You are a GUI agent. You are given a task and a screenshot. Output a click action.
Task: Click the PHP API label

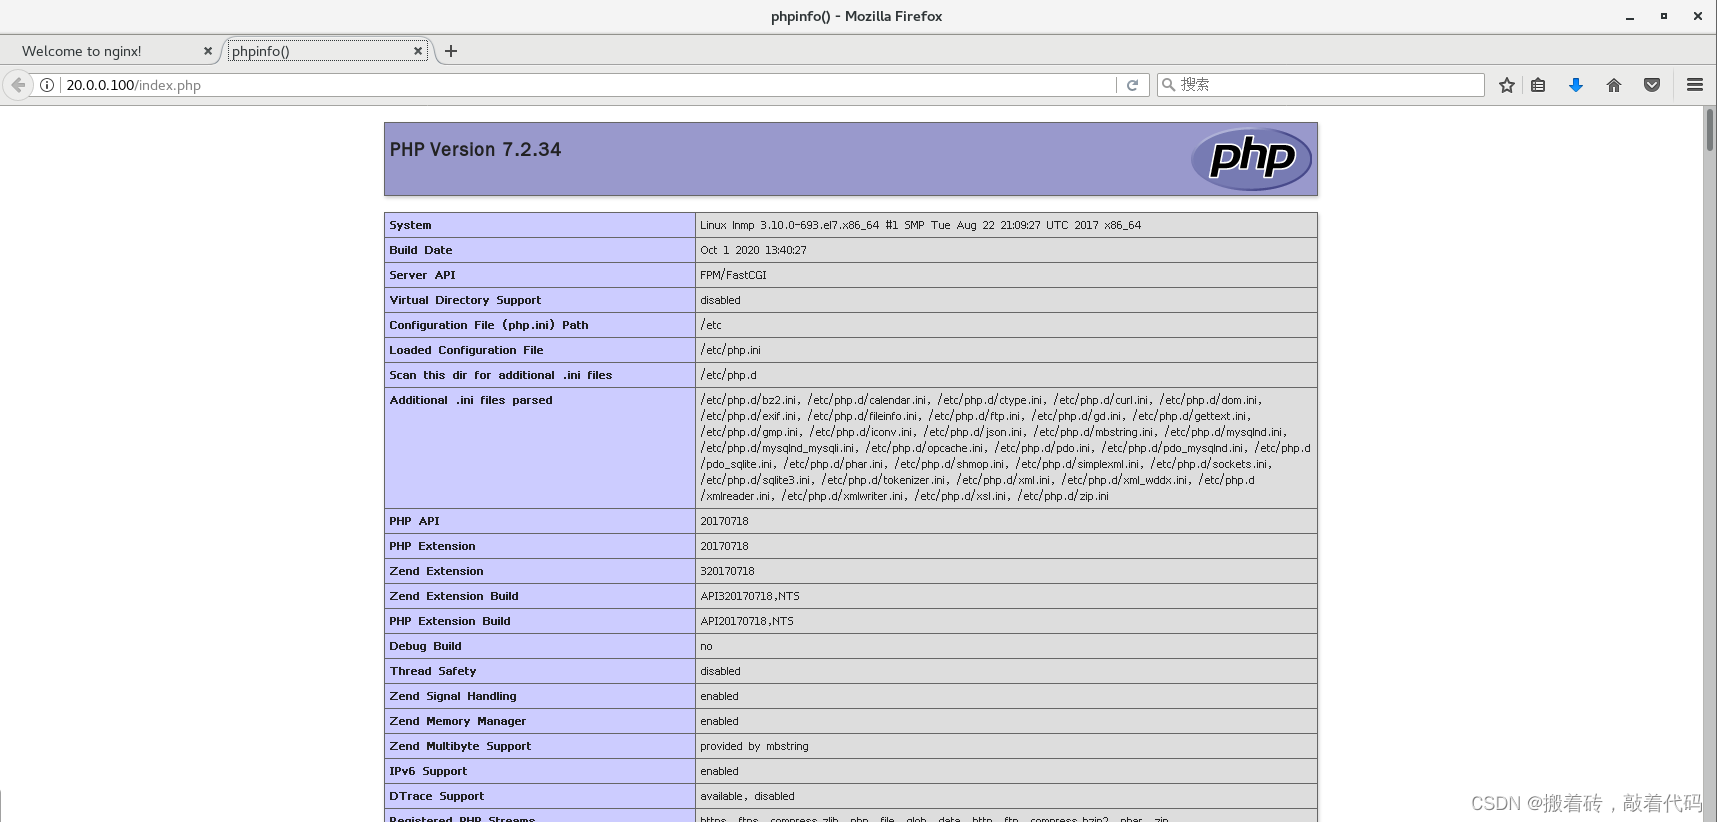414,521
